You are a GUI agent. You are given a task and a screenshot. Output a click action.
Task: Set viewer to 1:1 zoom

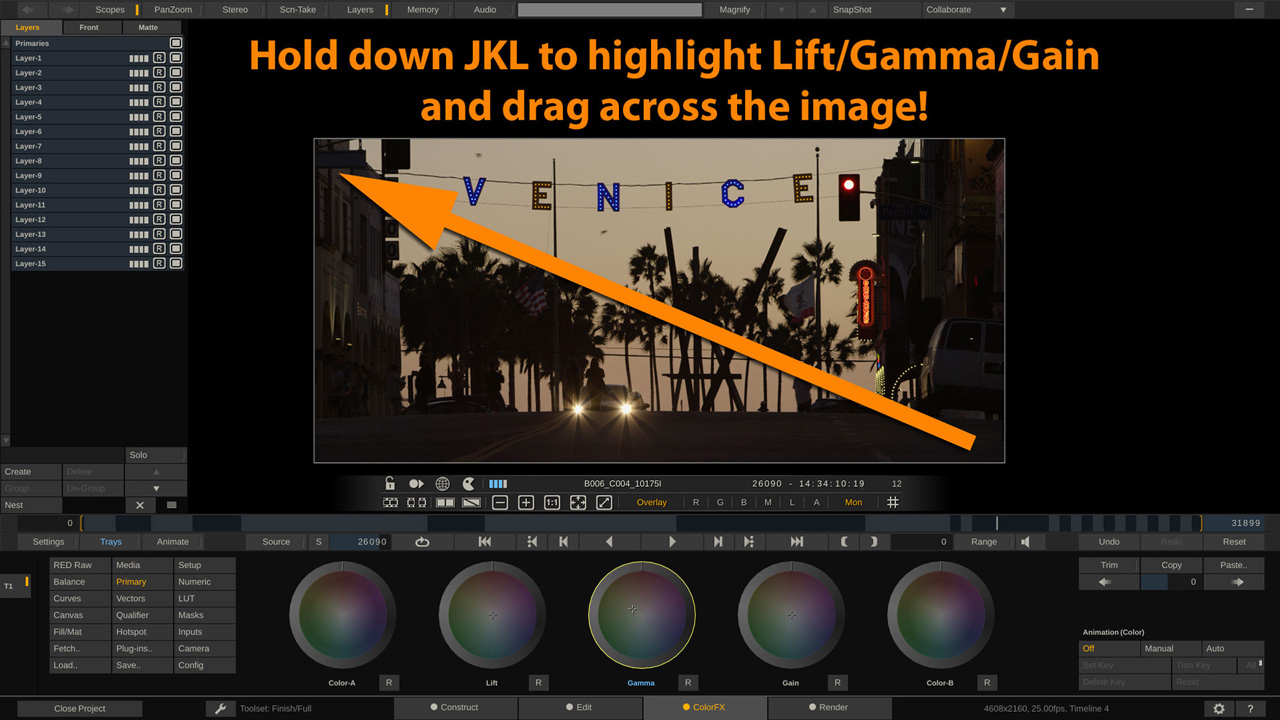click(552, 502)
